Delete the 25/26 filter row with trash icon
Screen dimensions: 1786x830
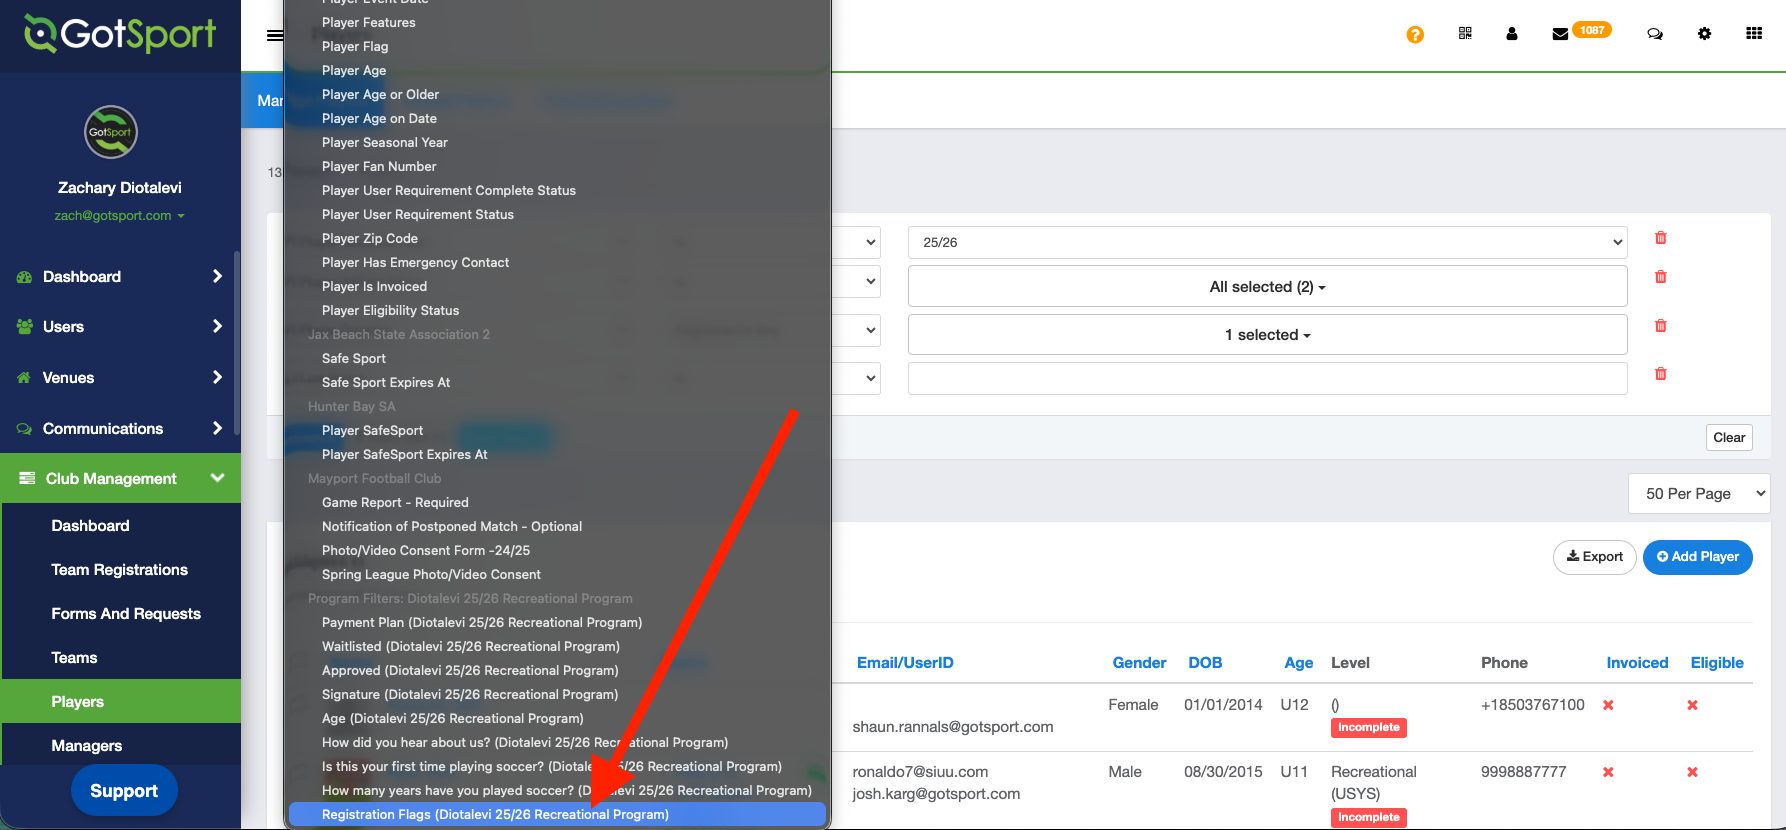coord(1660,238)
